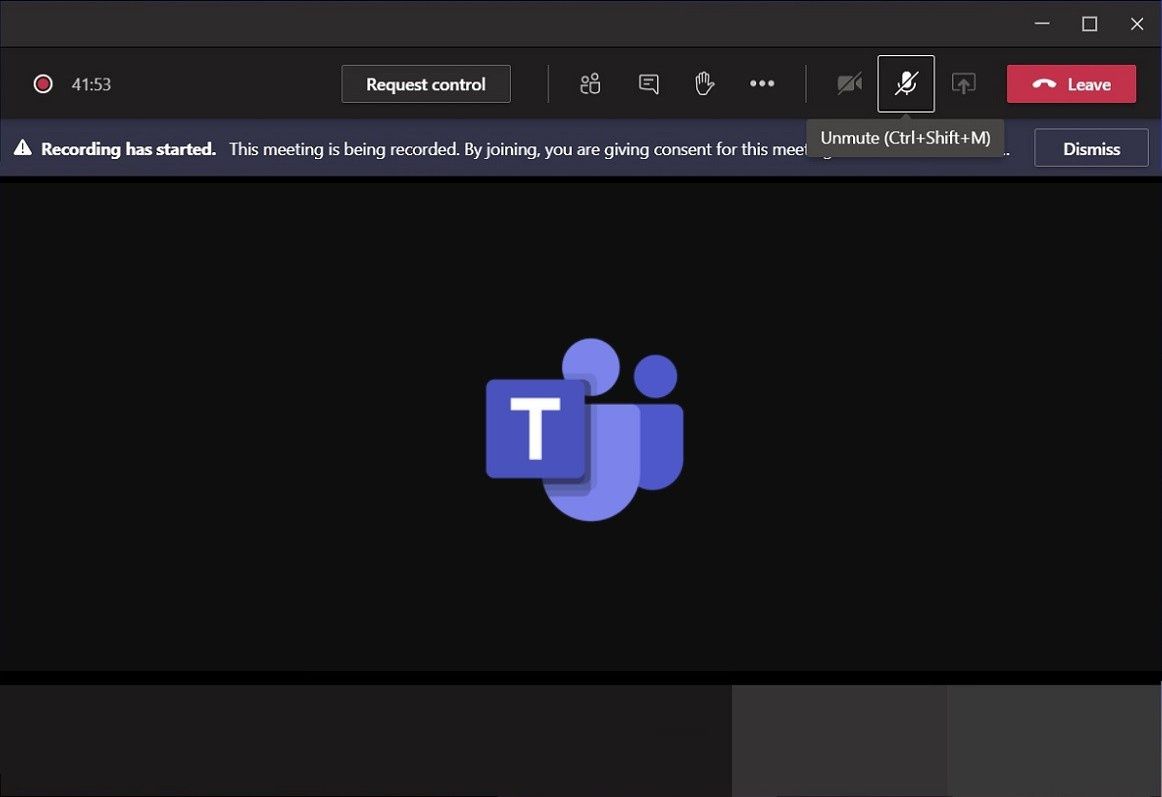
Task: Maximize the Teams meeting window
Action: pyautogui.click(x=1089, y=24)
